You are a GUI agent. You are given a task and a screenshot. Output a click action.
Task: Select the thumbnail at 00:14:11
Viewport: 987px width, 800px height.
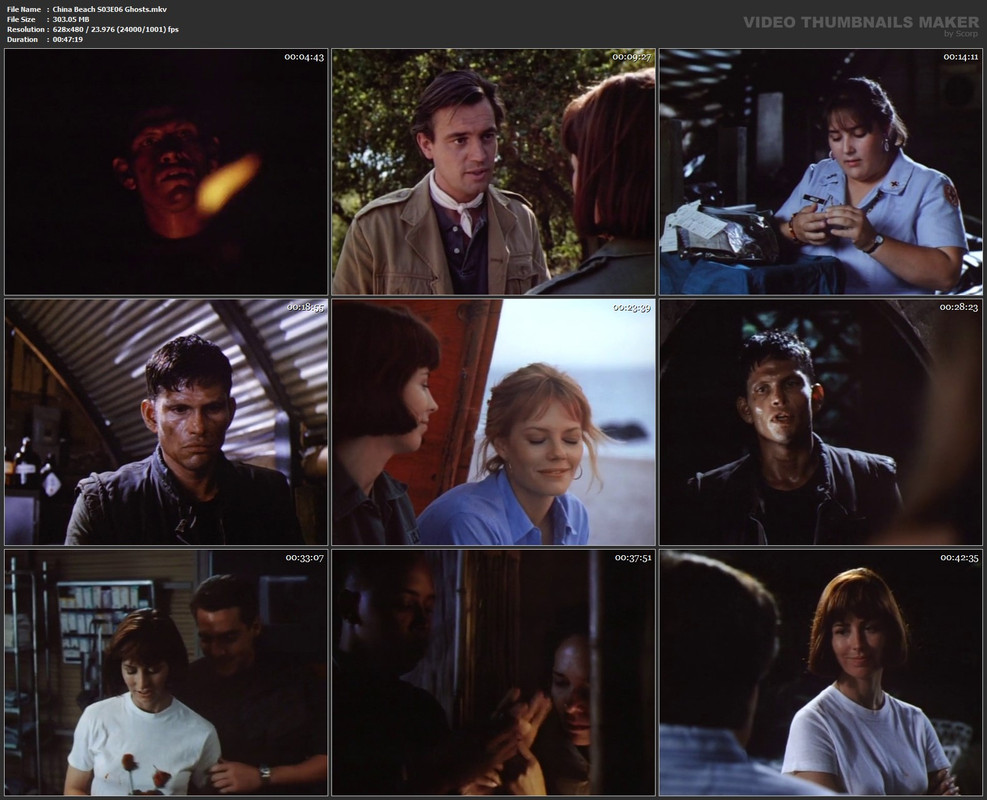click(821, 172)
